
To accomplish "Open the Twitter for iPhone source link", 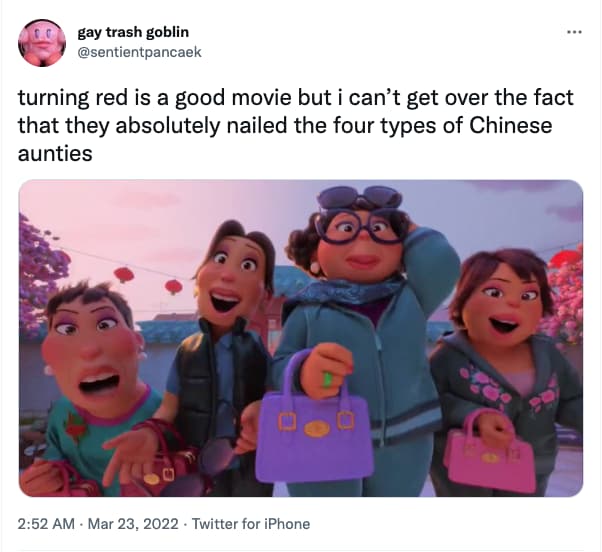I will click(251, 524).
